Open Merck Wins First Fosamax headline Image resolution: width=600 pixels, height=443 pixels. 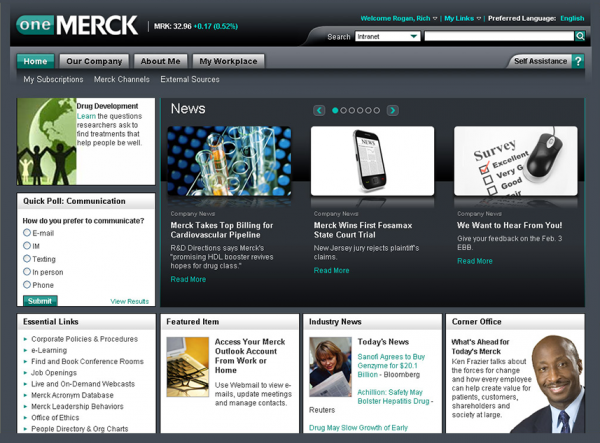tap(363, 230)
